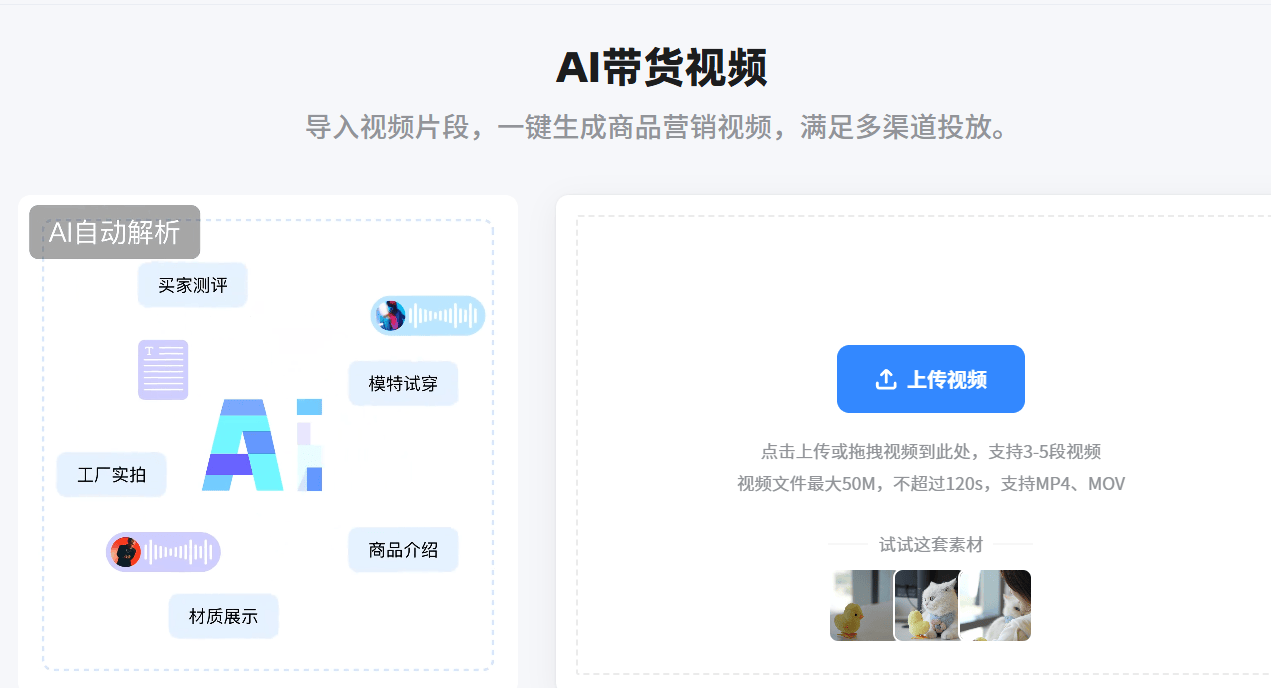Image resolution: width=1271 pixels, height=688 pixels.
Task: Click the purple text document icon
Action: [163, 369]
